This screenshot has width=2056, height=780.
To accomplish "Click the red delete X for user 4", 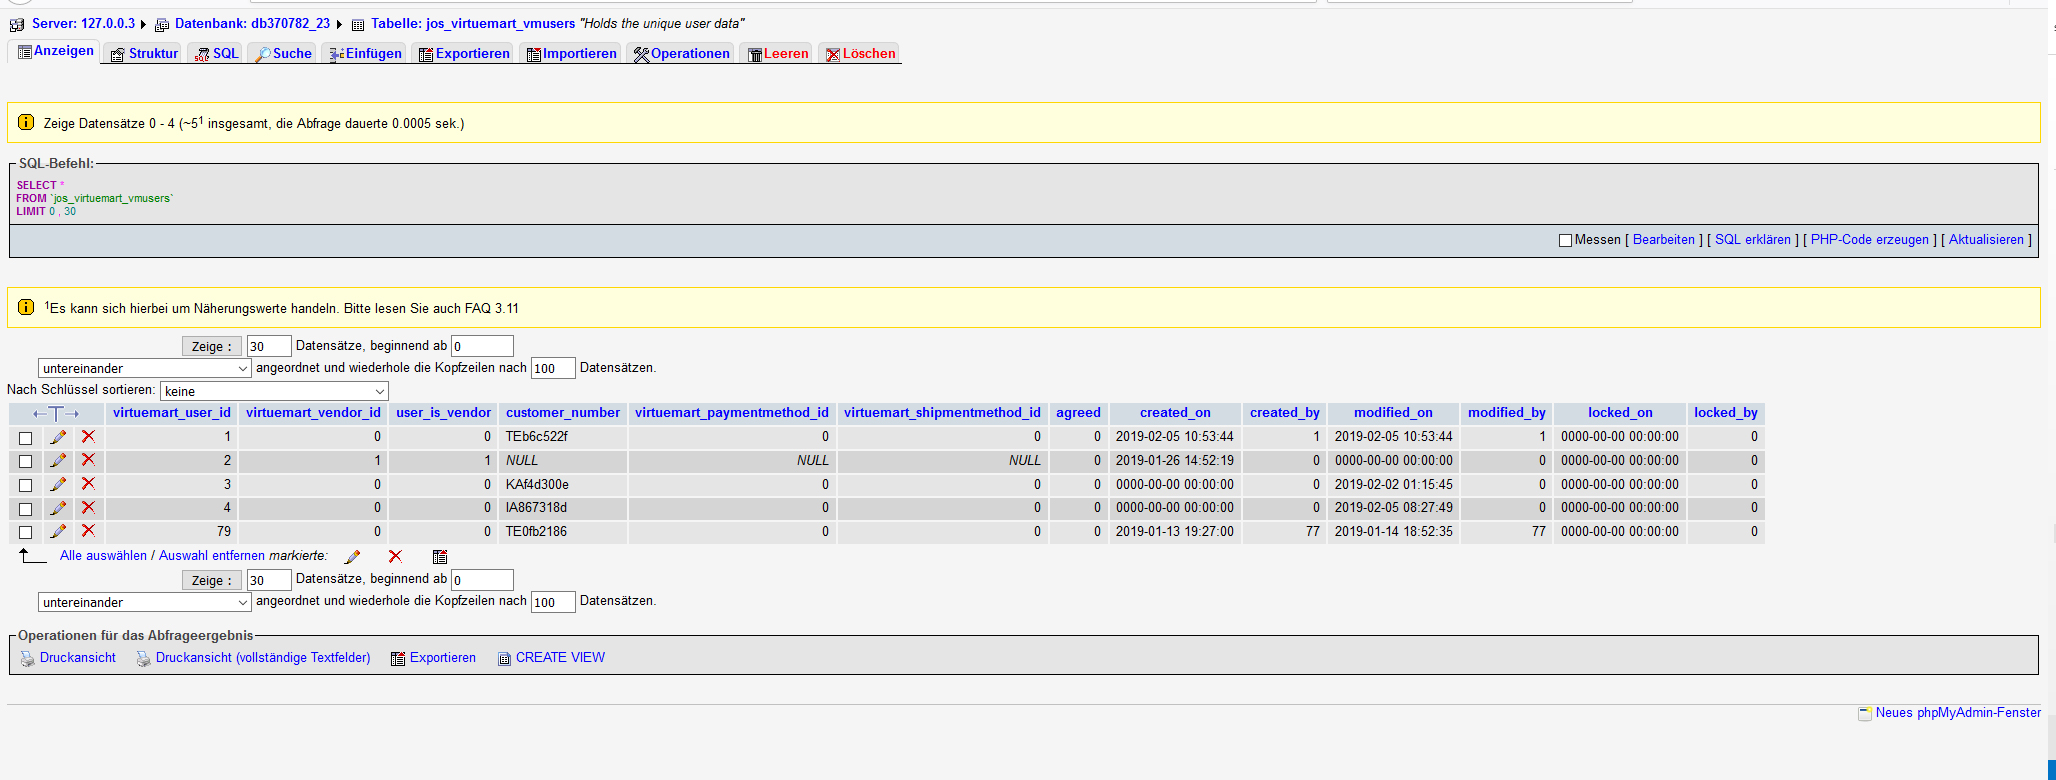I will [89, 508].
